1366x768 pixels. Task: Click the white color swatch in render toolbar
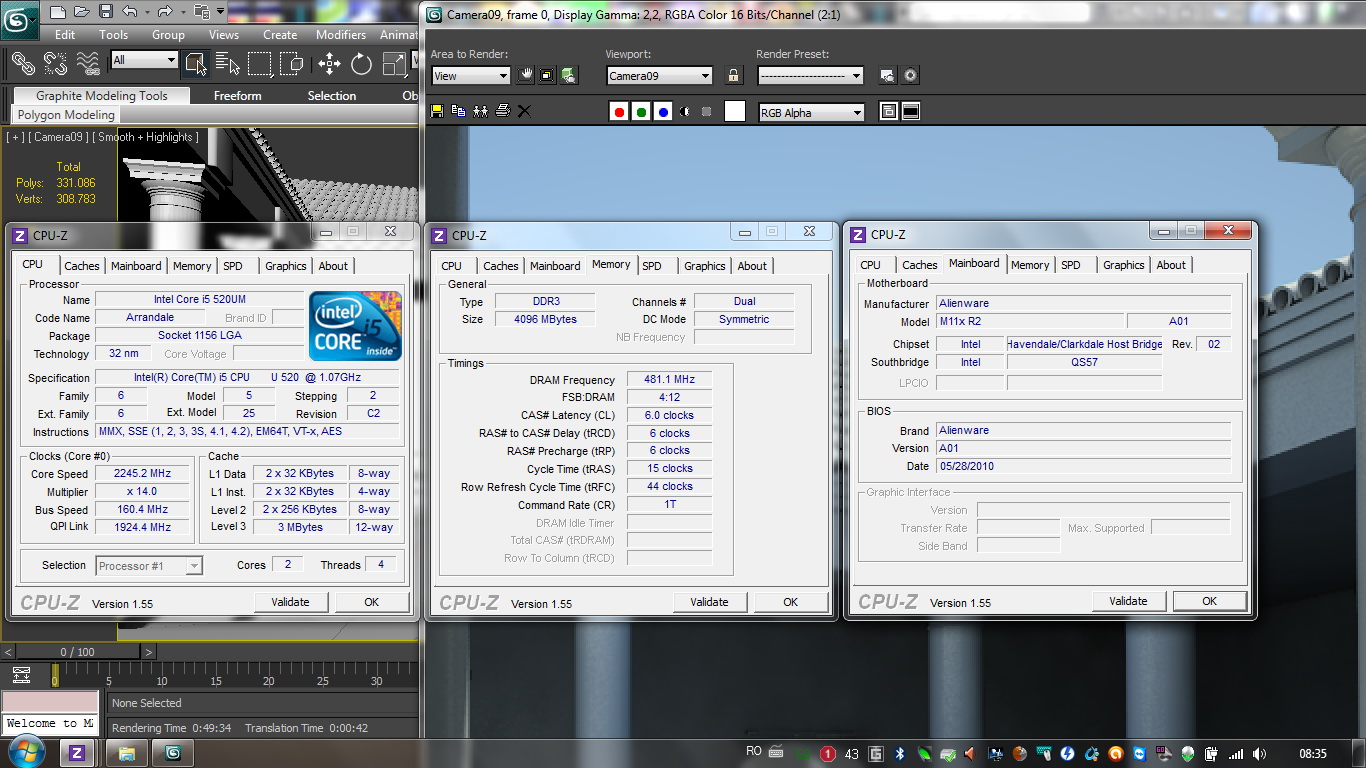pos(735,112)
